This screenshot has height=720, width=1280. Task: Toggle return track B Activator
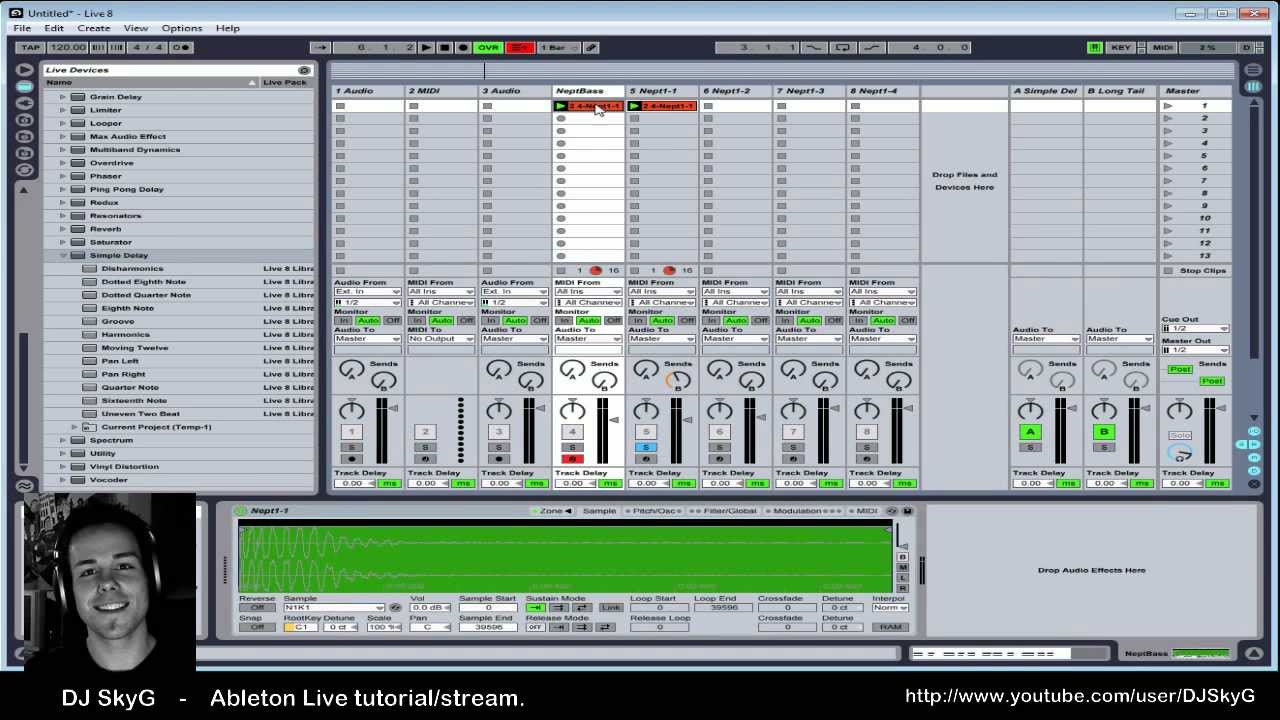click(1103, 432)
